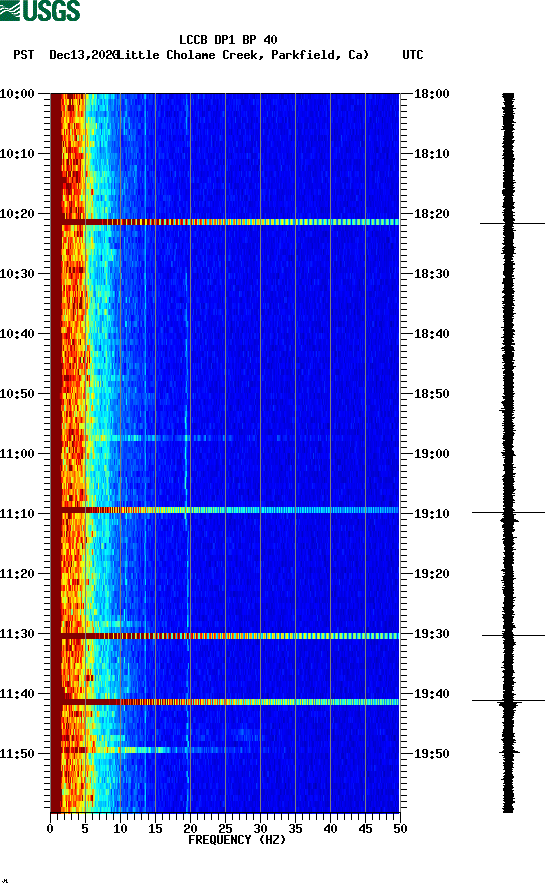This screenshot has height=892, width=552.
Task: Click the '10:30' PST time label
Action: 17,274
